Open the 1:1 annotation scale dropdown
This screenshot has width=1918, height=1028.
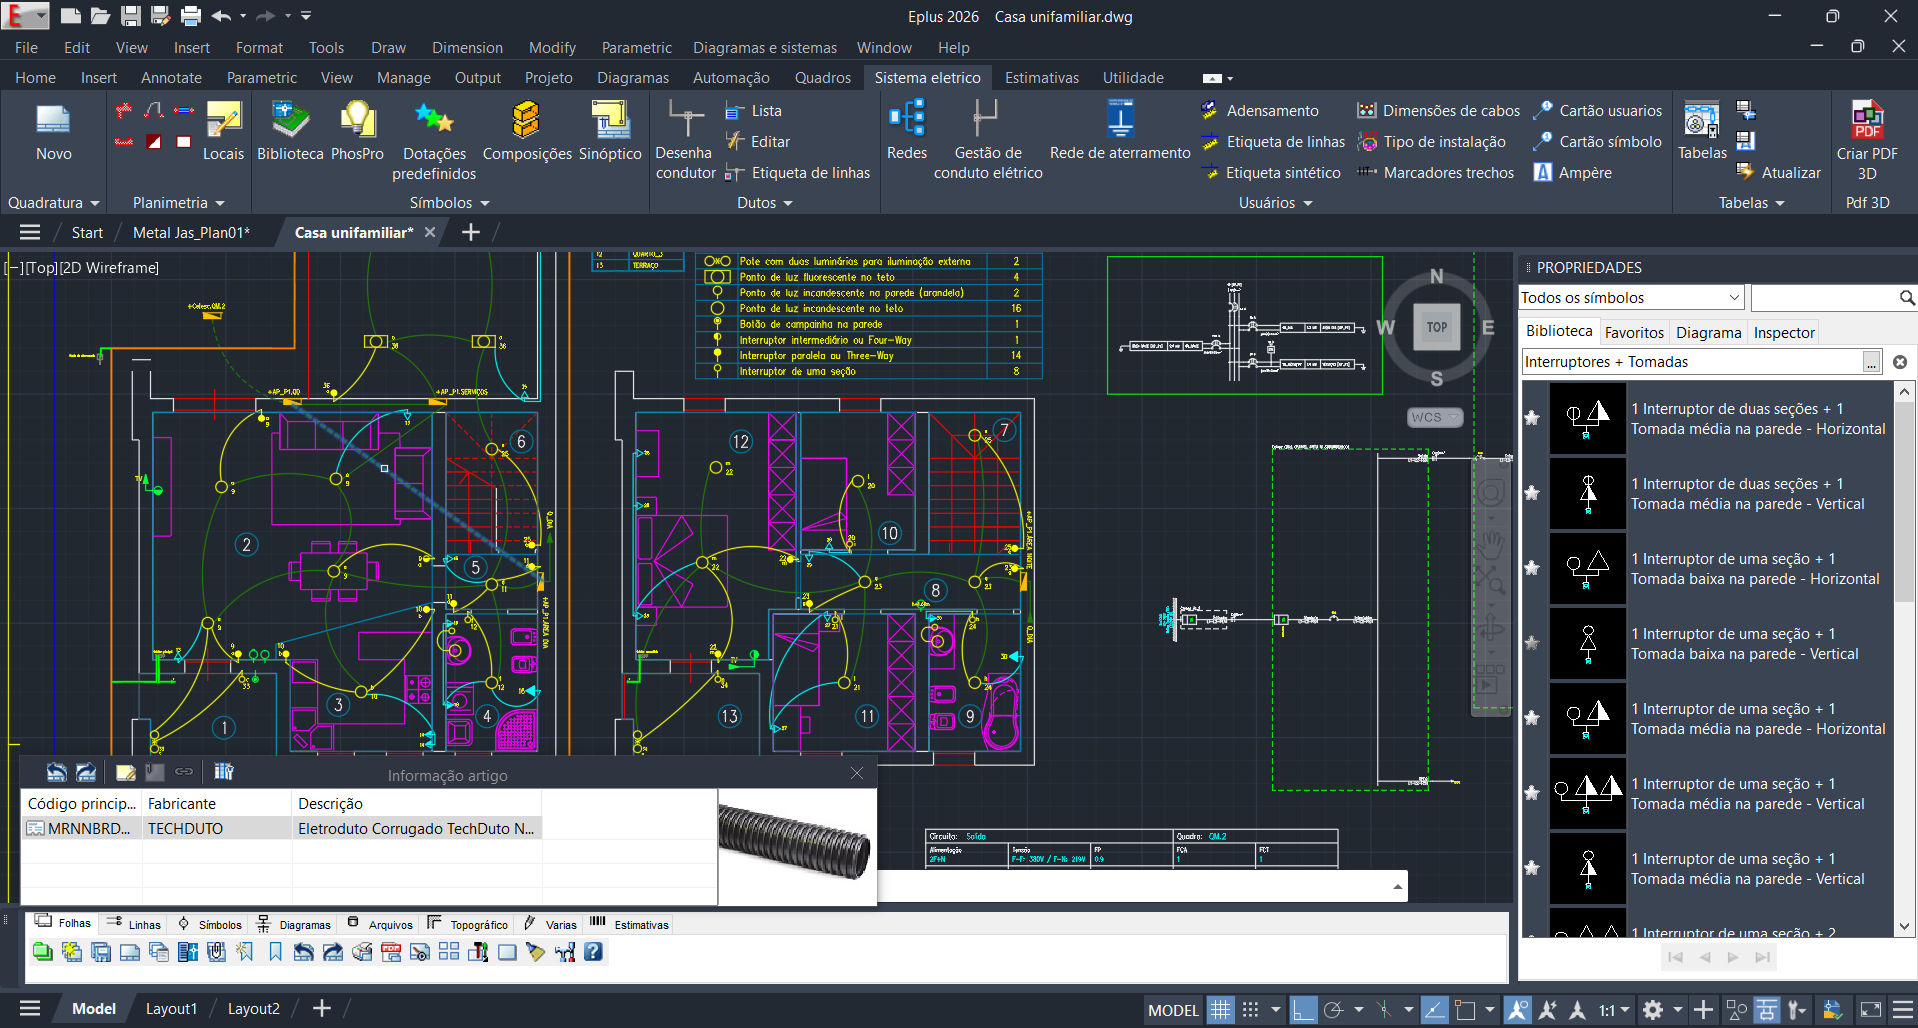click(x=1625, y=1009)
